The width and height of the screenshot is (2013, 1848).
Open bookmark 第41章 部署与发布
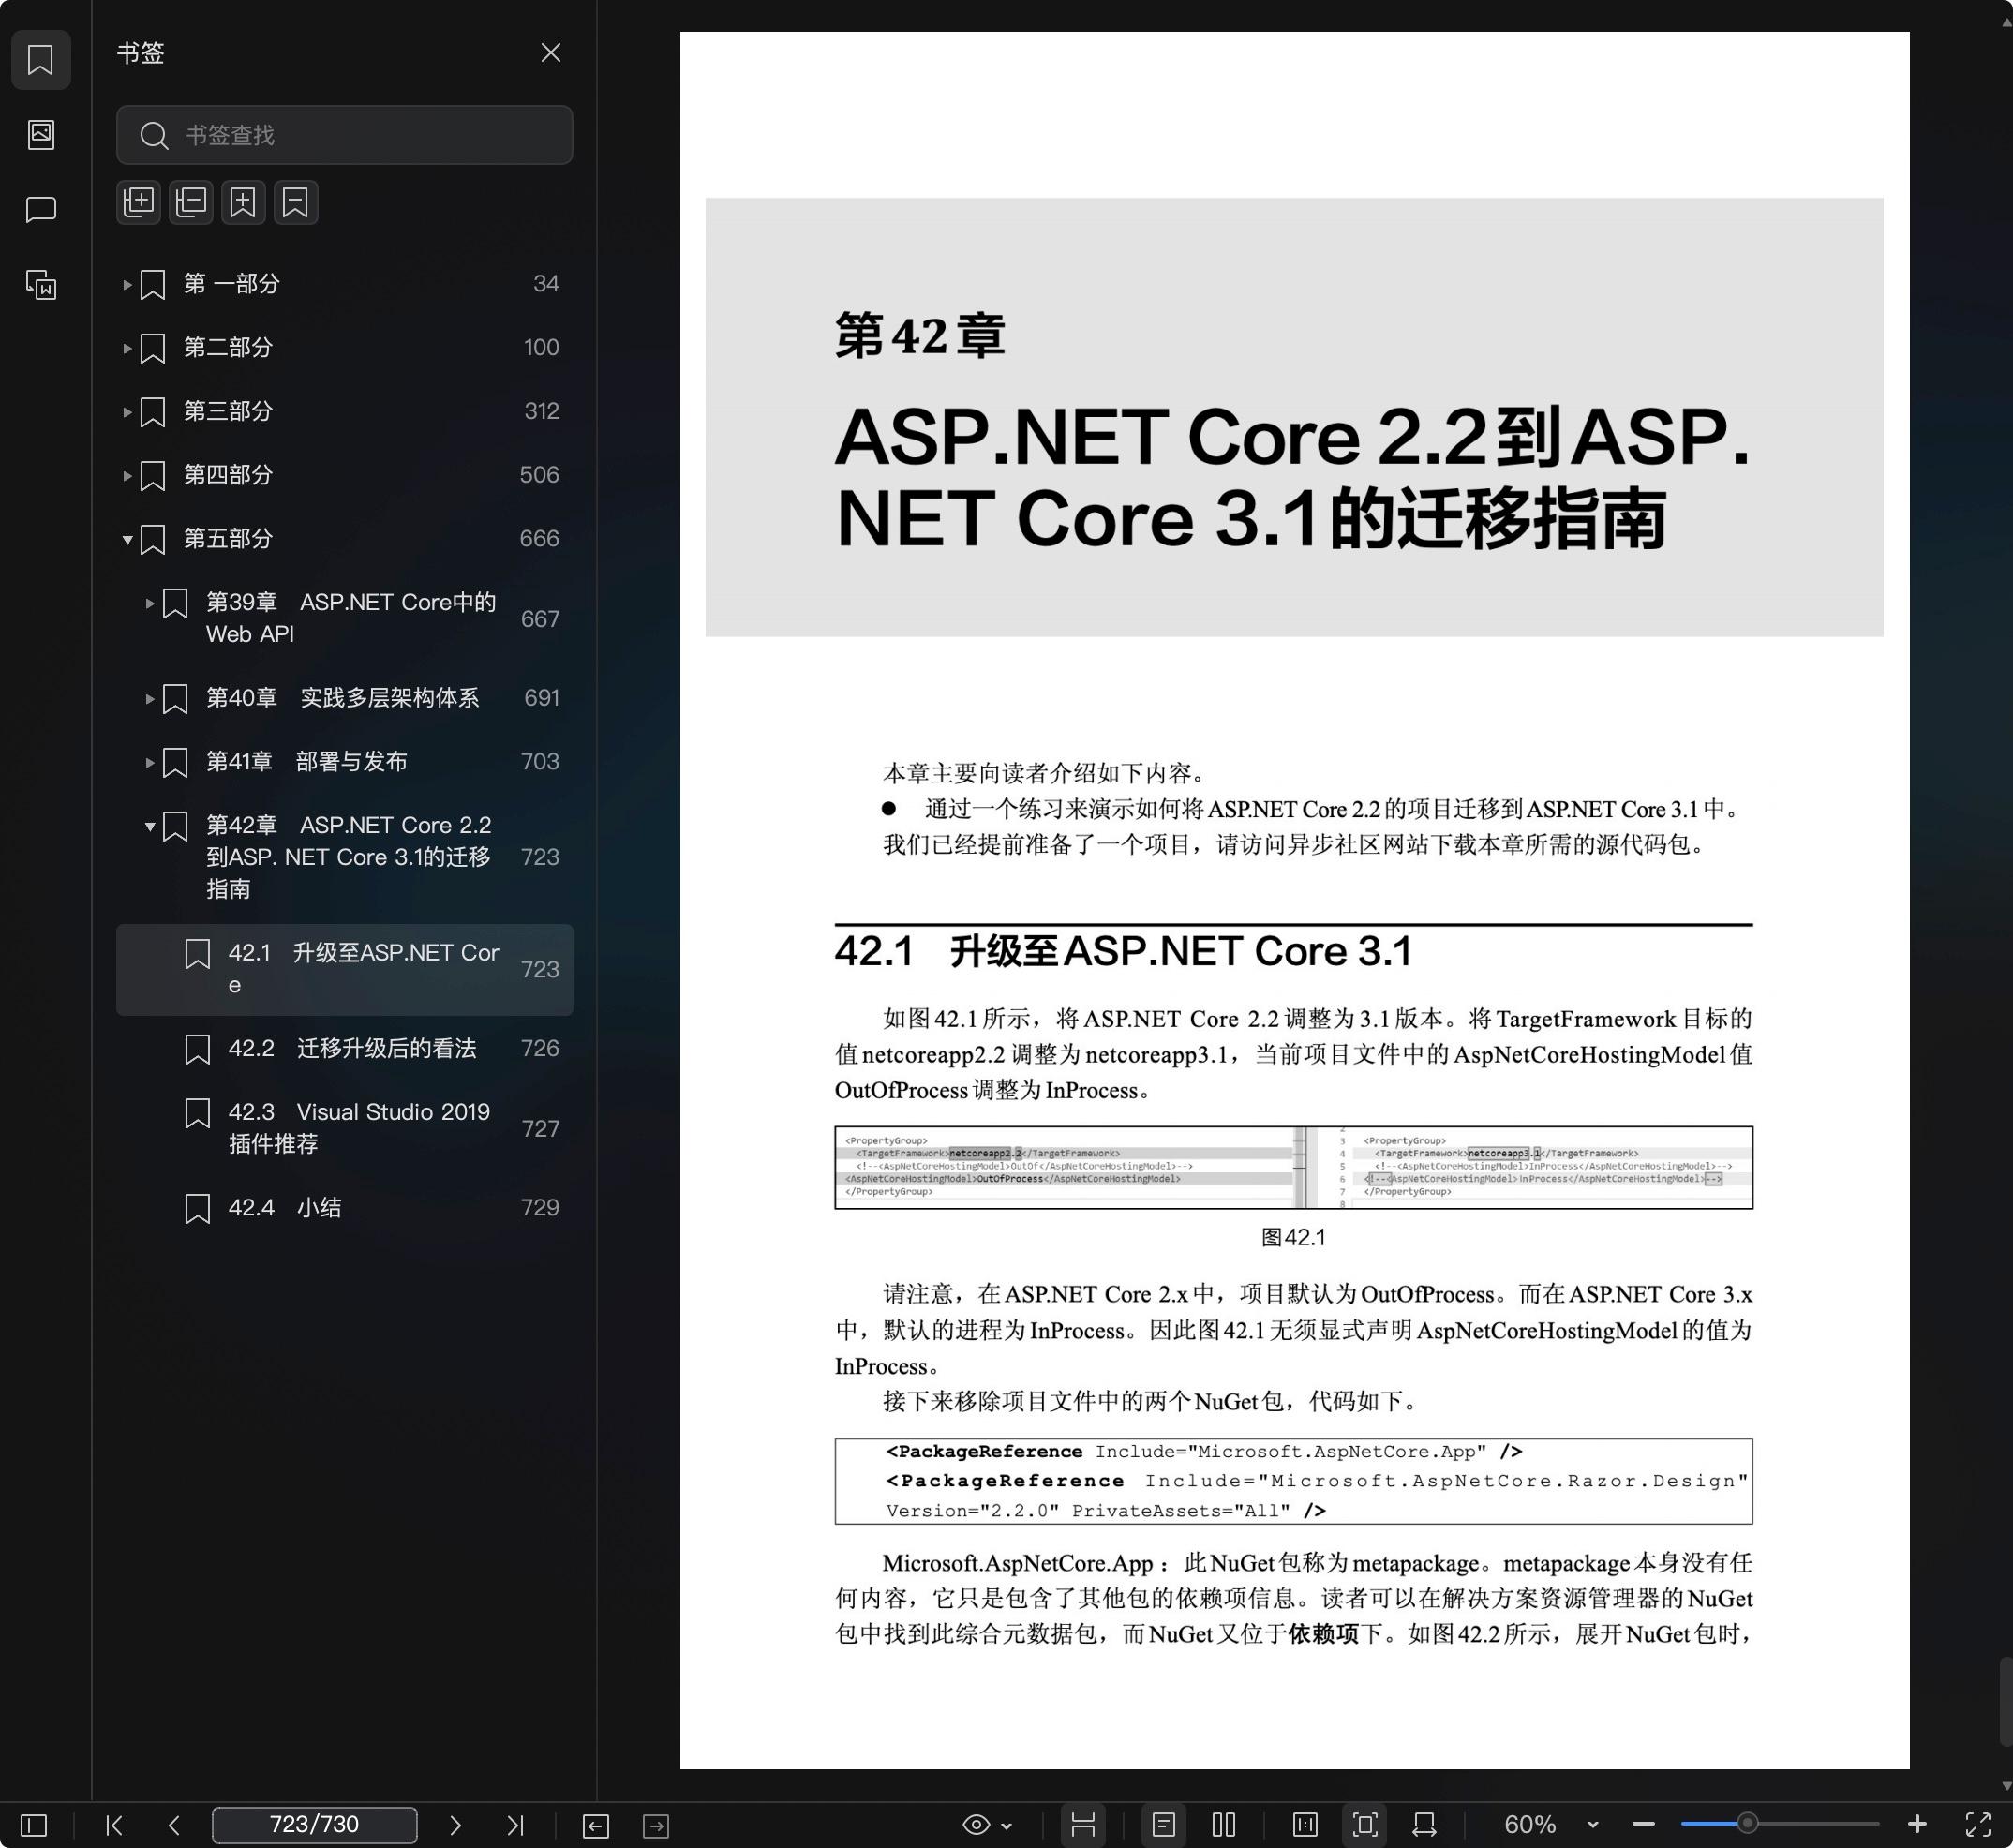[x=307, y=762]
